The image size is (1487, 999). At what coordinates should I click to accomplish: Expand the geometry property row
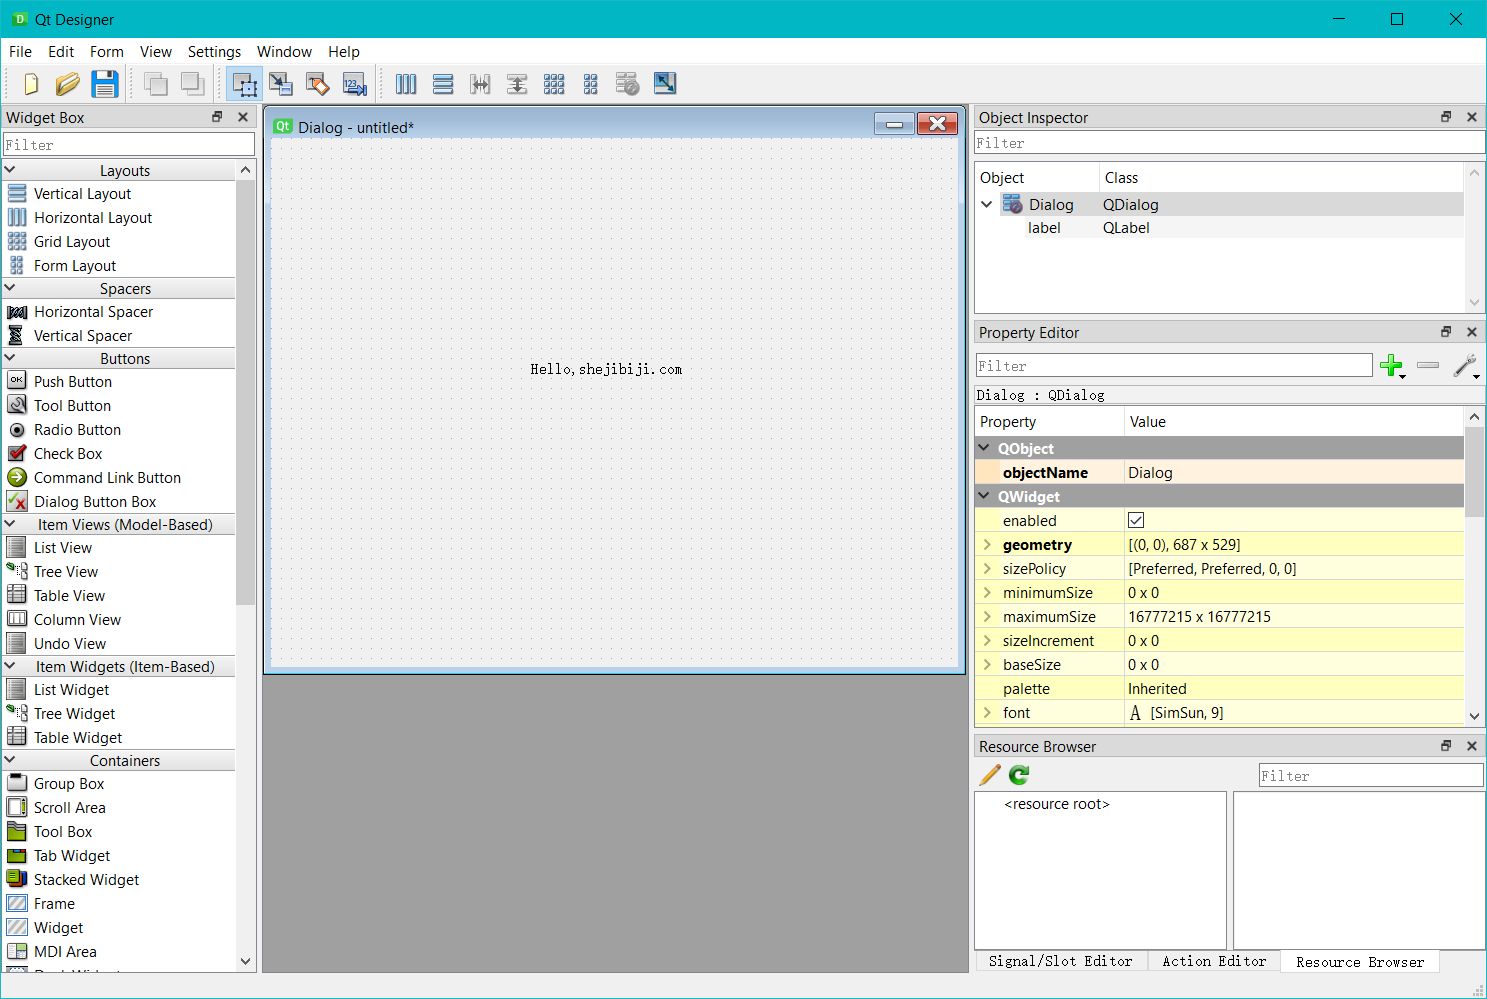pyautogui.click(x=987, y=545)
